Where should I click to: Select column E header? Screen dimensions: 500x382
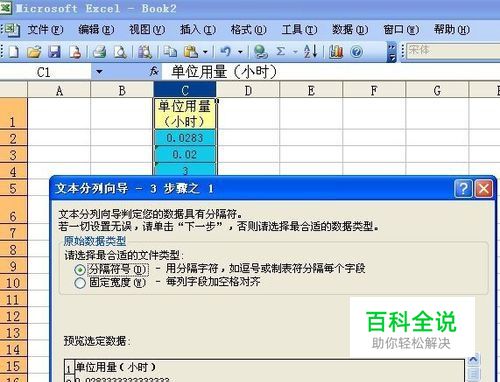[x=311, y=90]
